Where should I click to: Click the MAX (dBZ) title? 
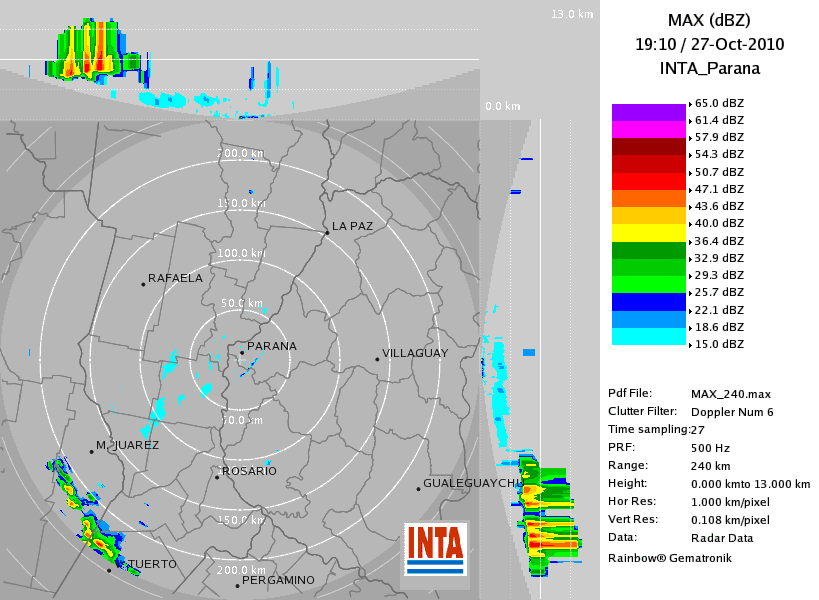pyautogui.click(x=709, y=20)
